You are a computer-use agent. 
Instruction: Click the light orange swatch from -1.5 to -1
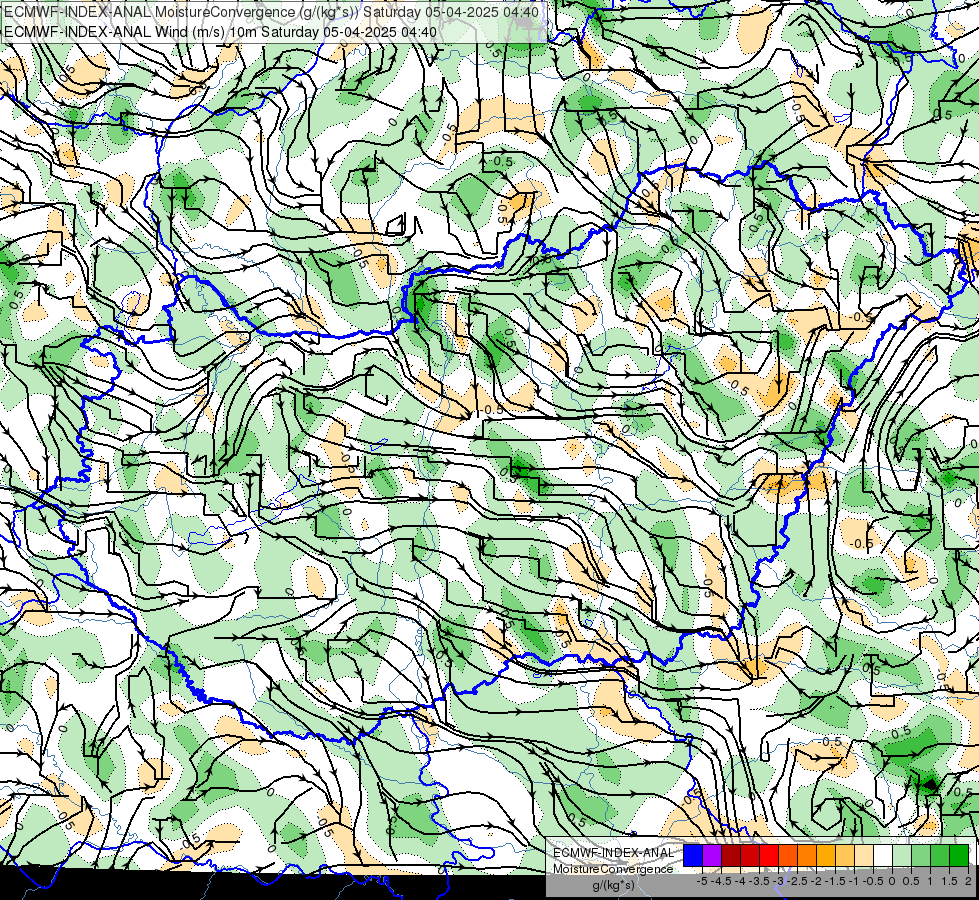pos(845,856)
